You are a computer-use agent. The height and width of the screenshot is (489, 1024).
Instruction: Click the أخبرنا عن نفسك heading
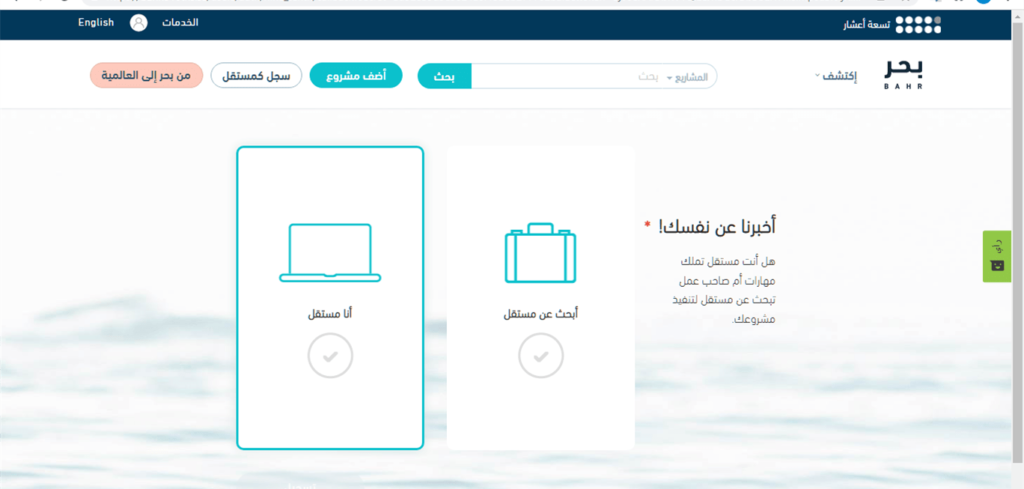coord(716,227)
